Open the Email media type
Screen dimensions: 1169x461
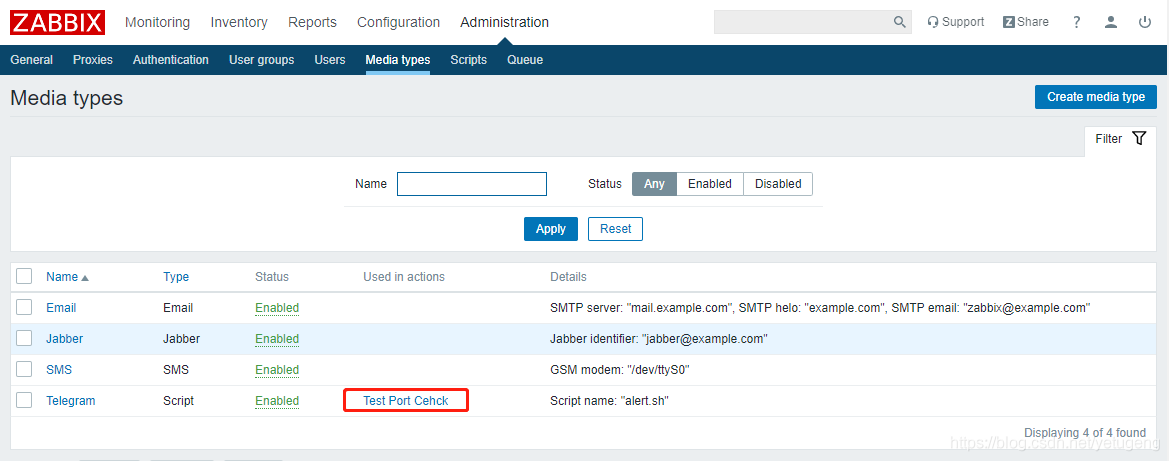click(x=61, y=307)
